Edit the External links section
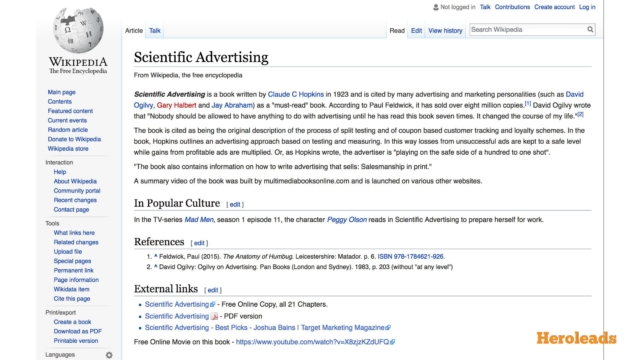Screen dimensions: 640x360 (x=213, y=290)
